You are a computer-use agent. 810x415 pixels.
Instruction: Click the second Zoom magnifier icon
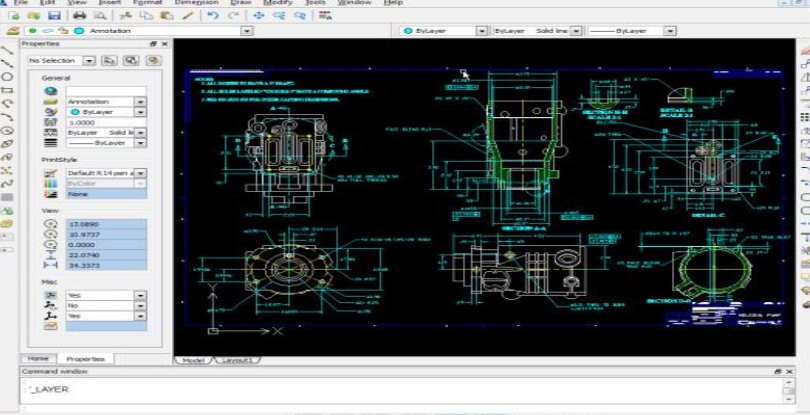(300, 16)
